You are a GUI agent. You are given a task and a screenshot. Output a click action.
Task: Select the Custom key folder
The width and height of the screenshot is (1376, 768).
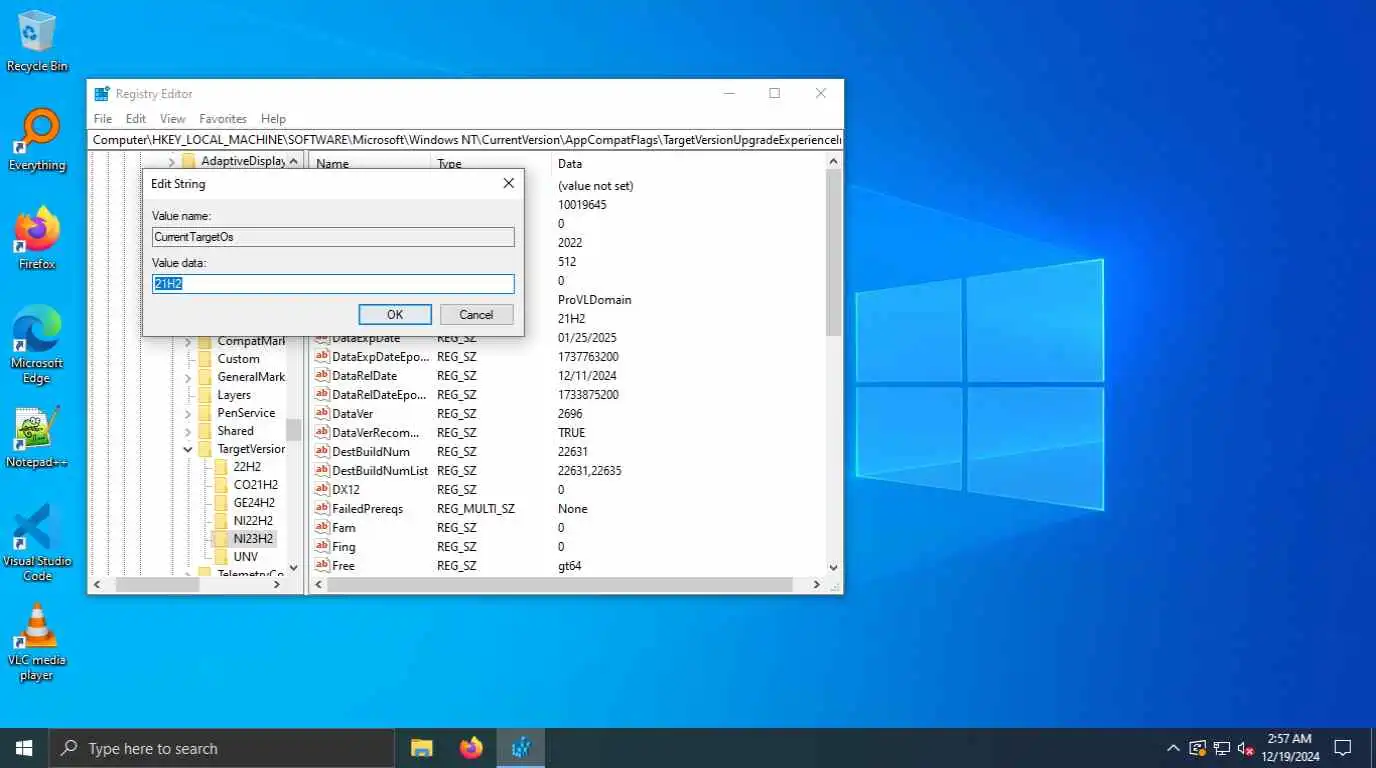(x=238, y=359)
